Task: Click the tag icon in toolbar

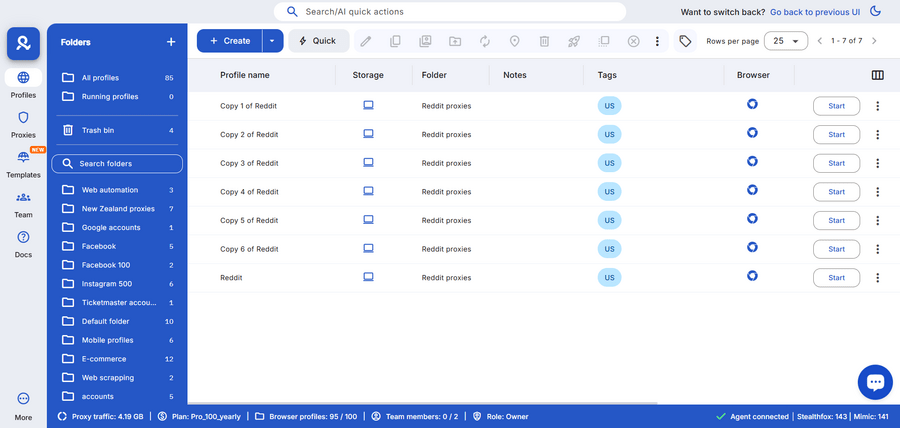Action: (x=685, y=41)
